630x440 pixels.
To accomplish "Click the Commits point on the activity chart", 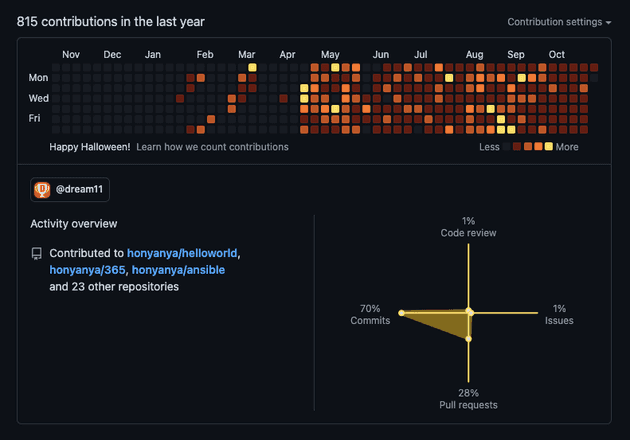I will [x=401, y=313].
